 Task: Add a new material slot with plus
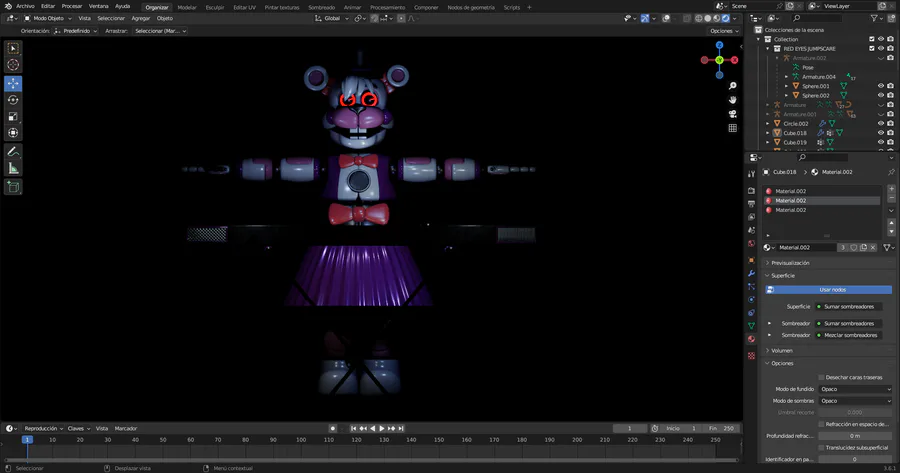[x=891, y=189]
